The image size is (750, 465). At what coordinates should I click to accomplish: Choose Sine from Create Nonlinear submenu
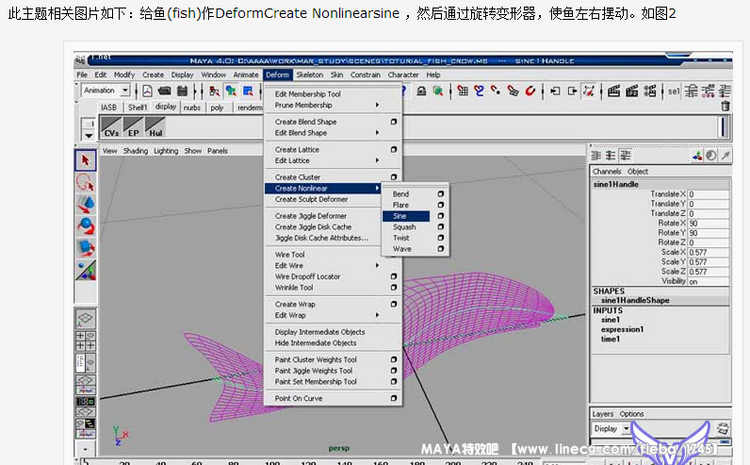point(406,216)
